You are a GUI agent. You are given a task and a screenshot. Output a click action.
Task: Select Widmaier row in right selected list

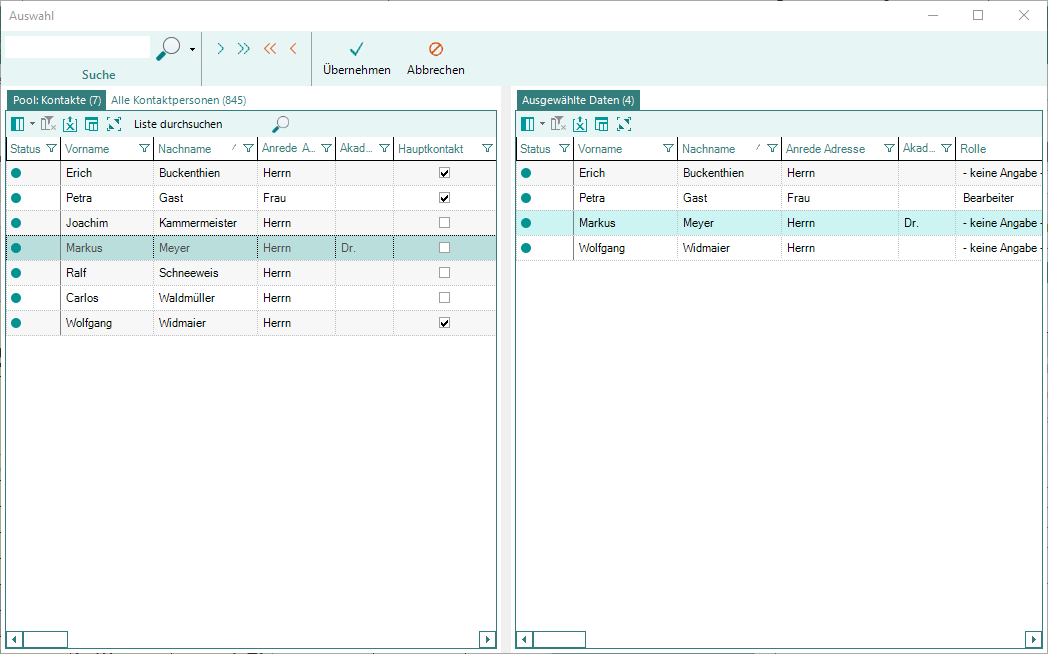pos(779,248)
